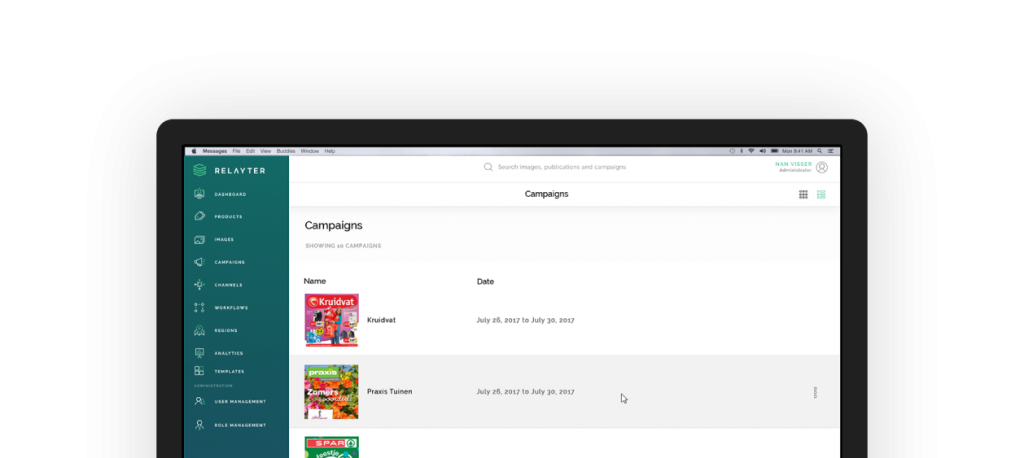Viewport: 1024px width, 458px height.
Task: Click the Channels label
Action: point(229,286)
